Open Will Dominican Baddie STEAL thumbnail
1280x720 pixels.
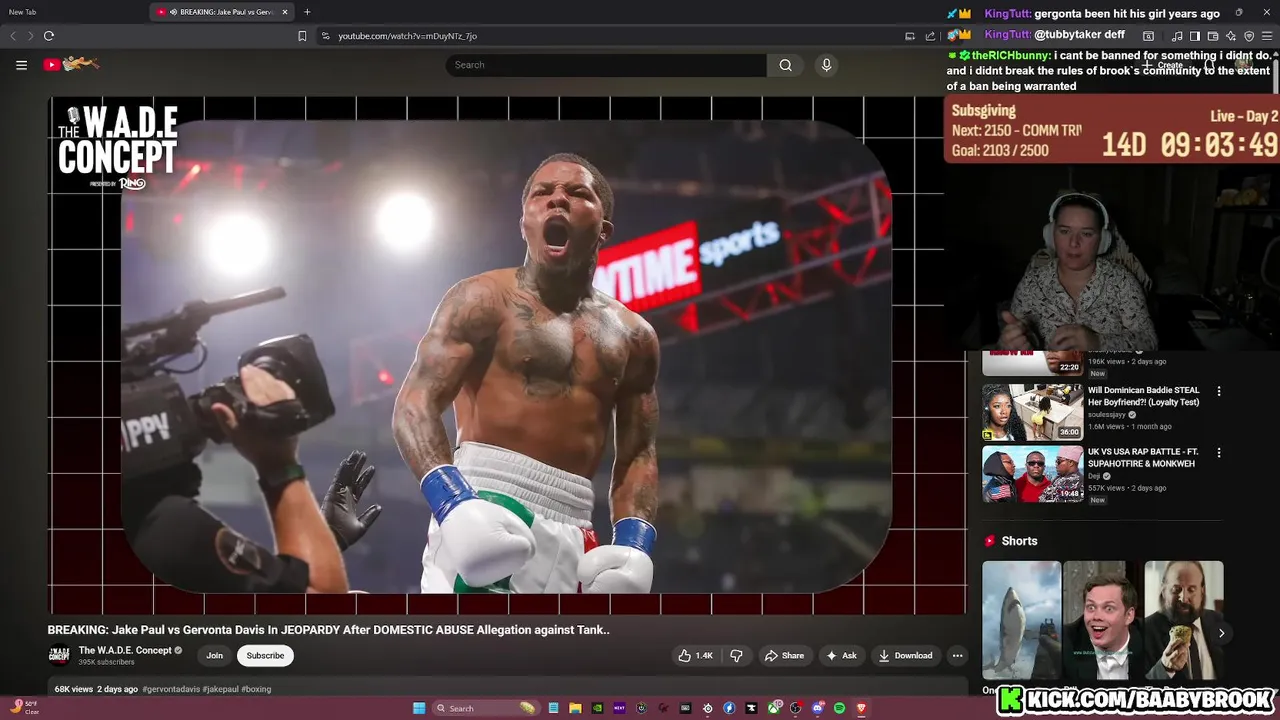[1032, 412]
